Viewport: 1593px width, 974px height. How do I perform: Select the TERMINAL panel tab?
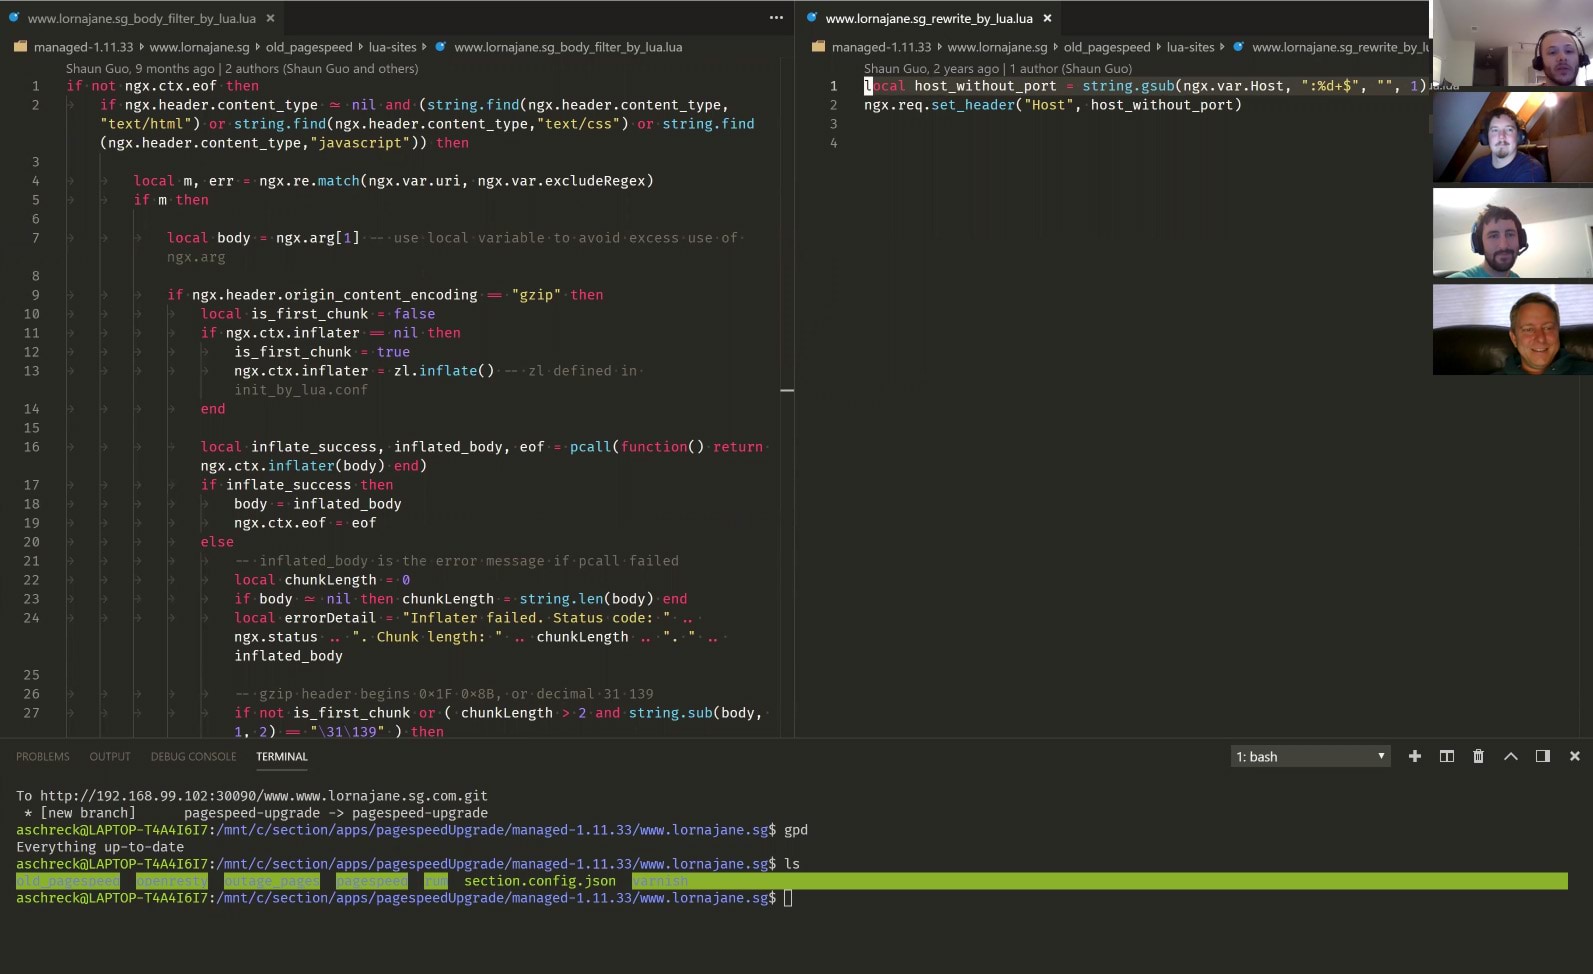tap(282, 757)
